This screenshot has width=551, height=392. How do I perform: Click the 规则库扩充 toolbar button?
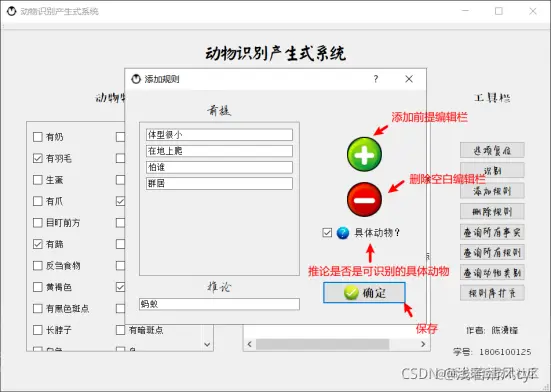[x=492, y=293]
